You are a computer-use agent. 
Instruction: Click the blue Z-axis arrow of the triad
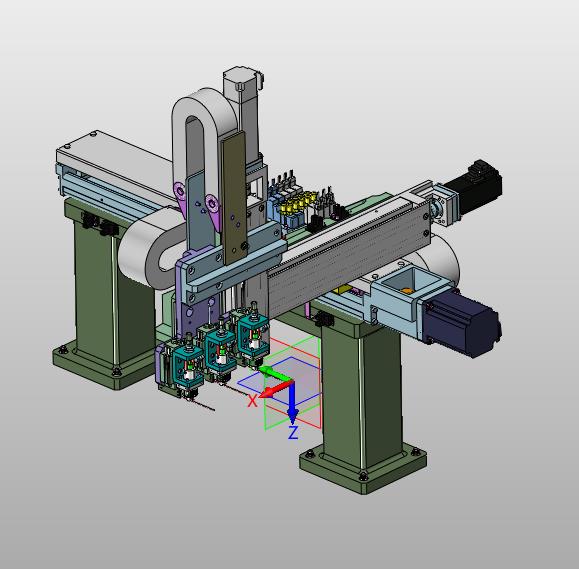[x=292, y=402]
